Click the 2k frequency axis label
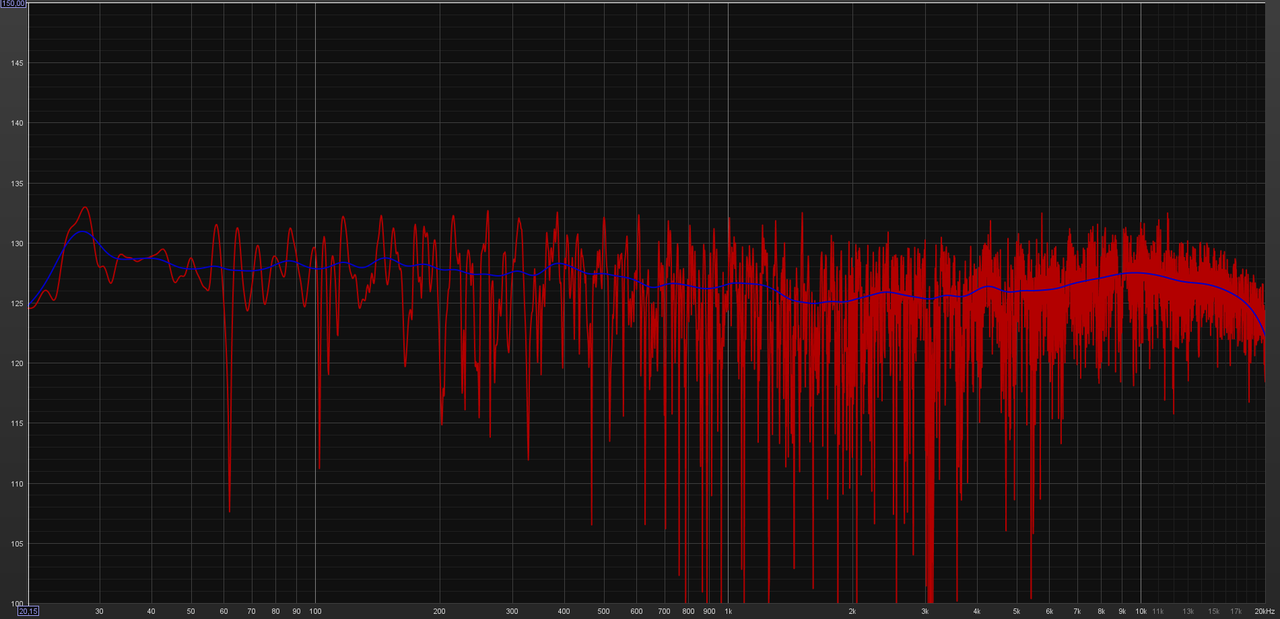 pos(852,611)
